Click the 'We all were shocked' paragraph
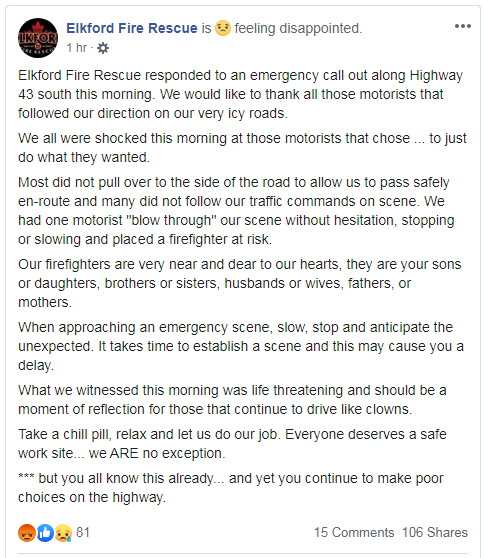This screenshot has width=485, height=558. (x=242, y=148)
